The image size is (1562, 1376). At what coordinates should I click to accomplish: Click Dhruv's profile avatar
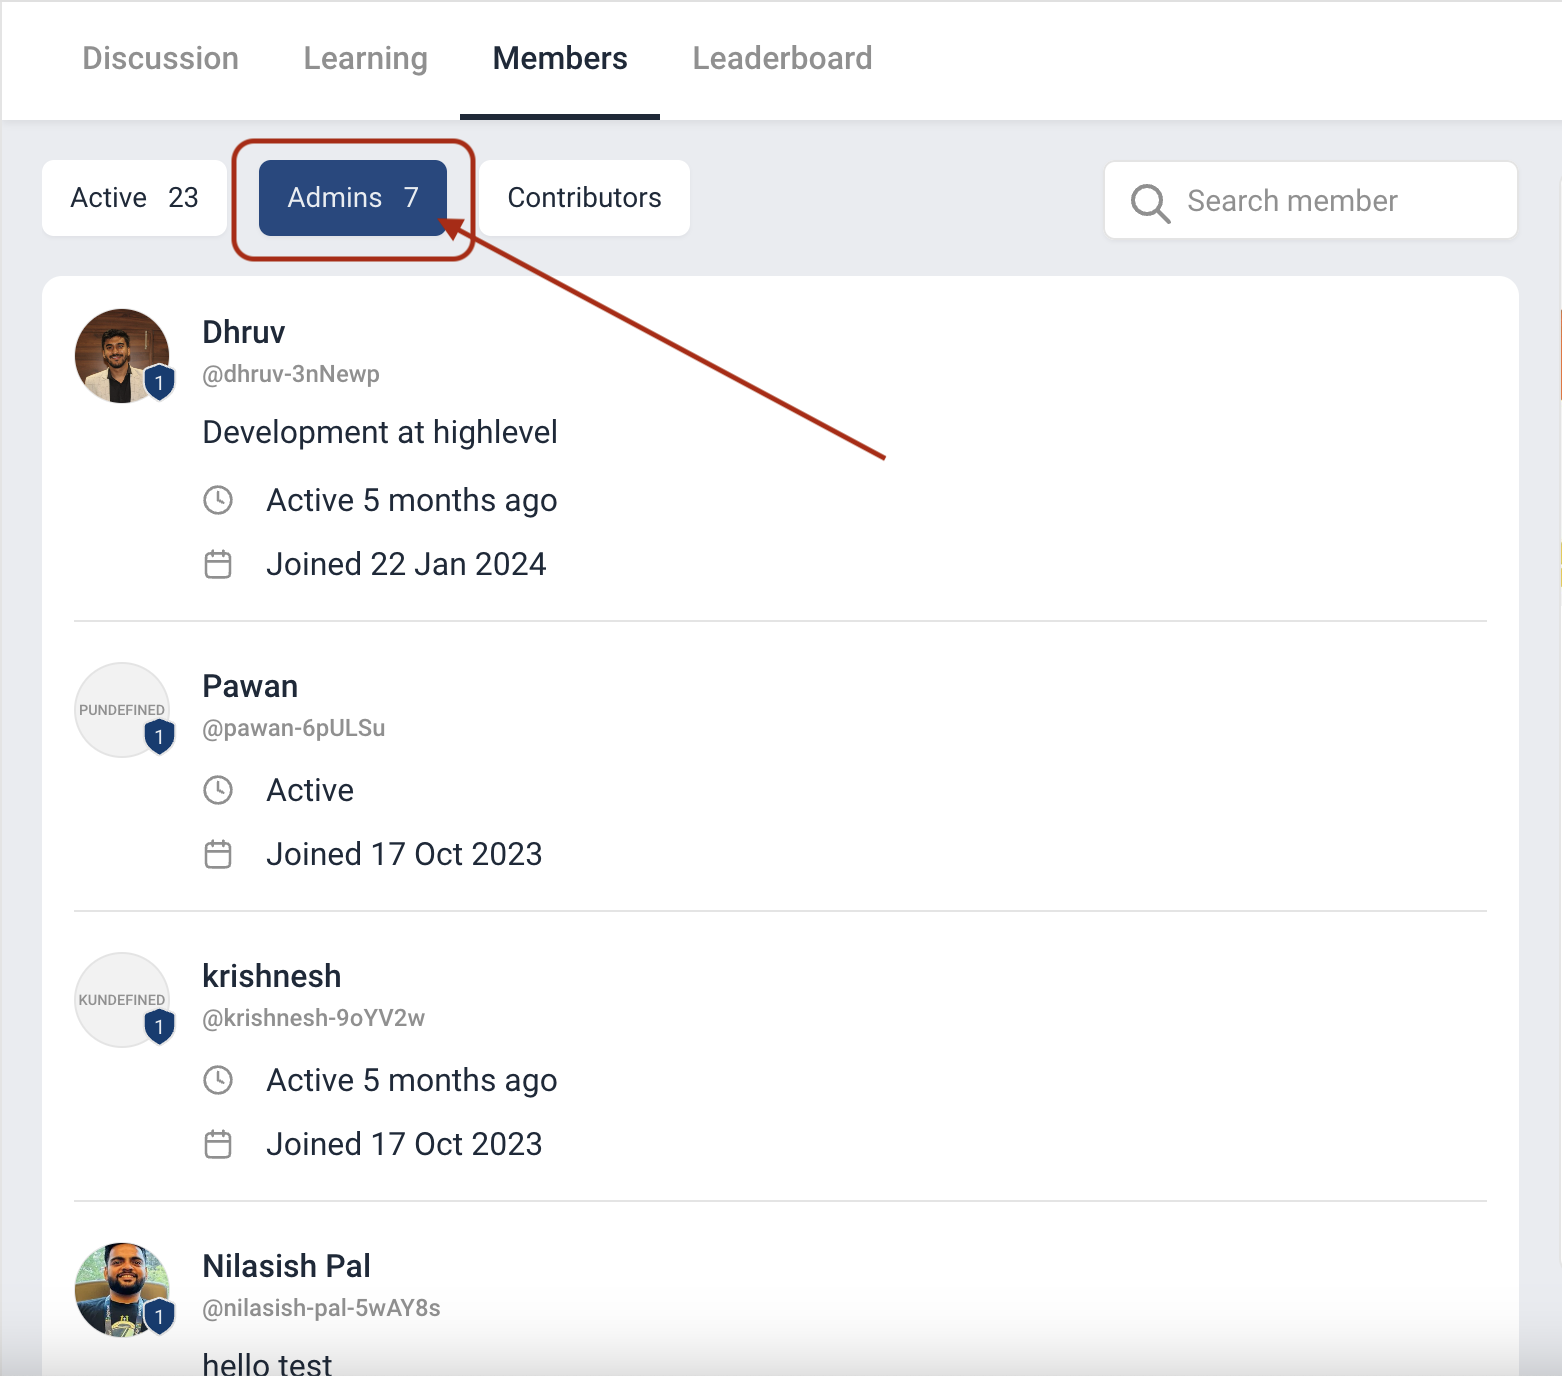coord(122,356)
